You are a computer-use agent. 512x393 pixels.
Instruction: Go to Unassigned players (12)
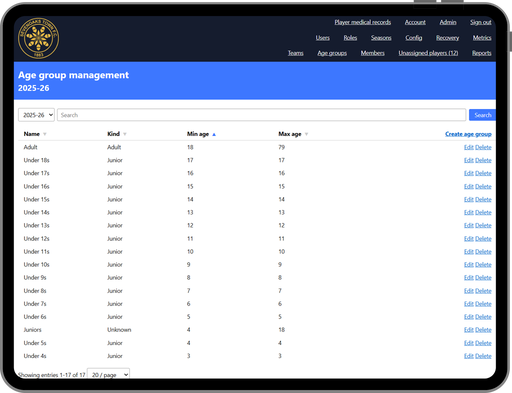[428, 53]
